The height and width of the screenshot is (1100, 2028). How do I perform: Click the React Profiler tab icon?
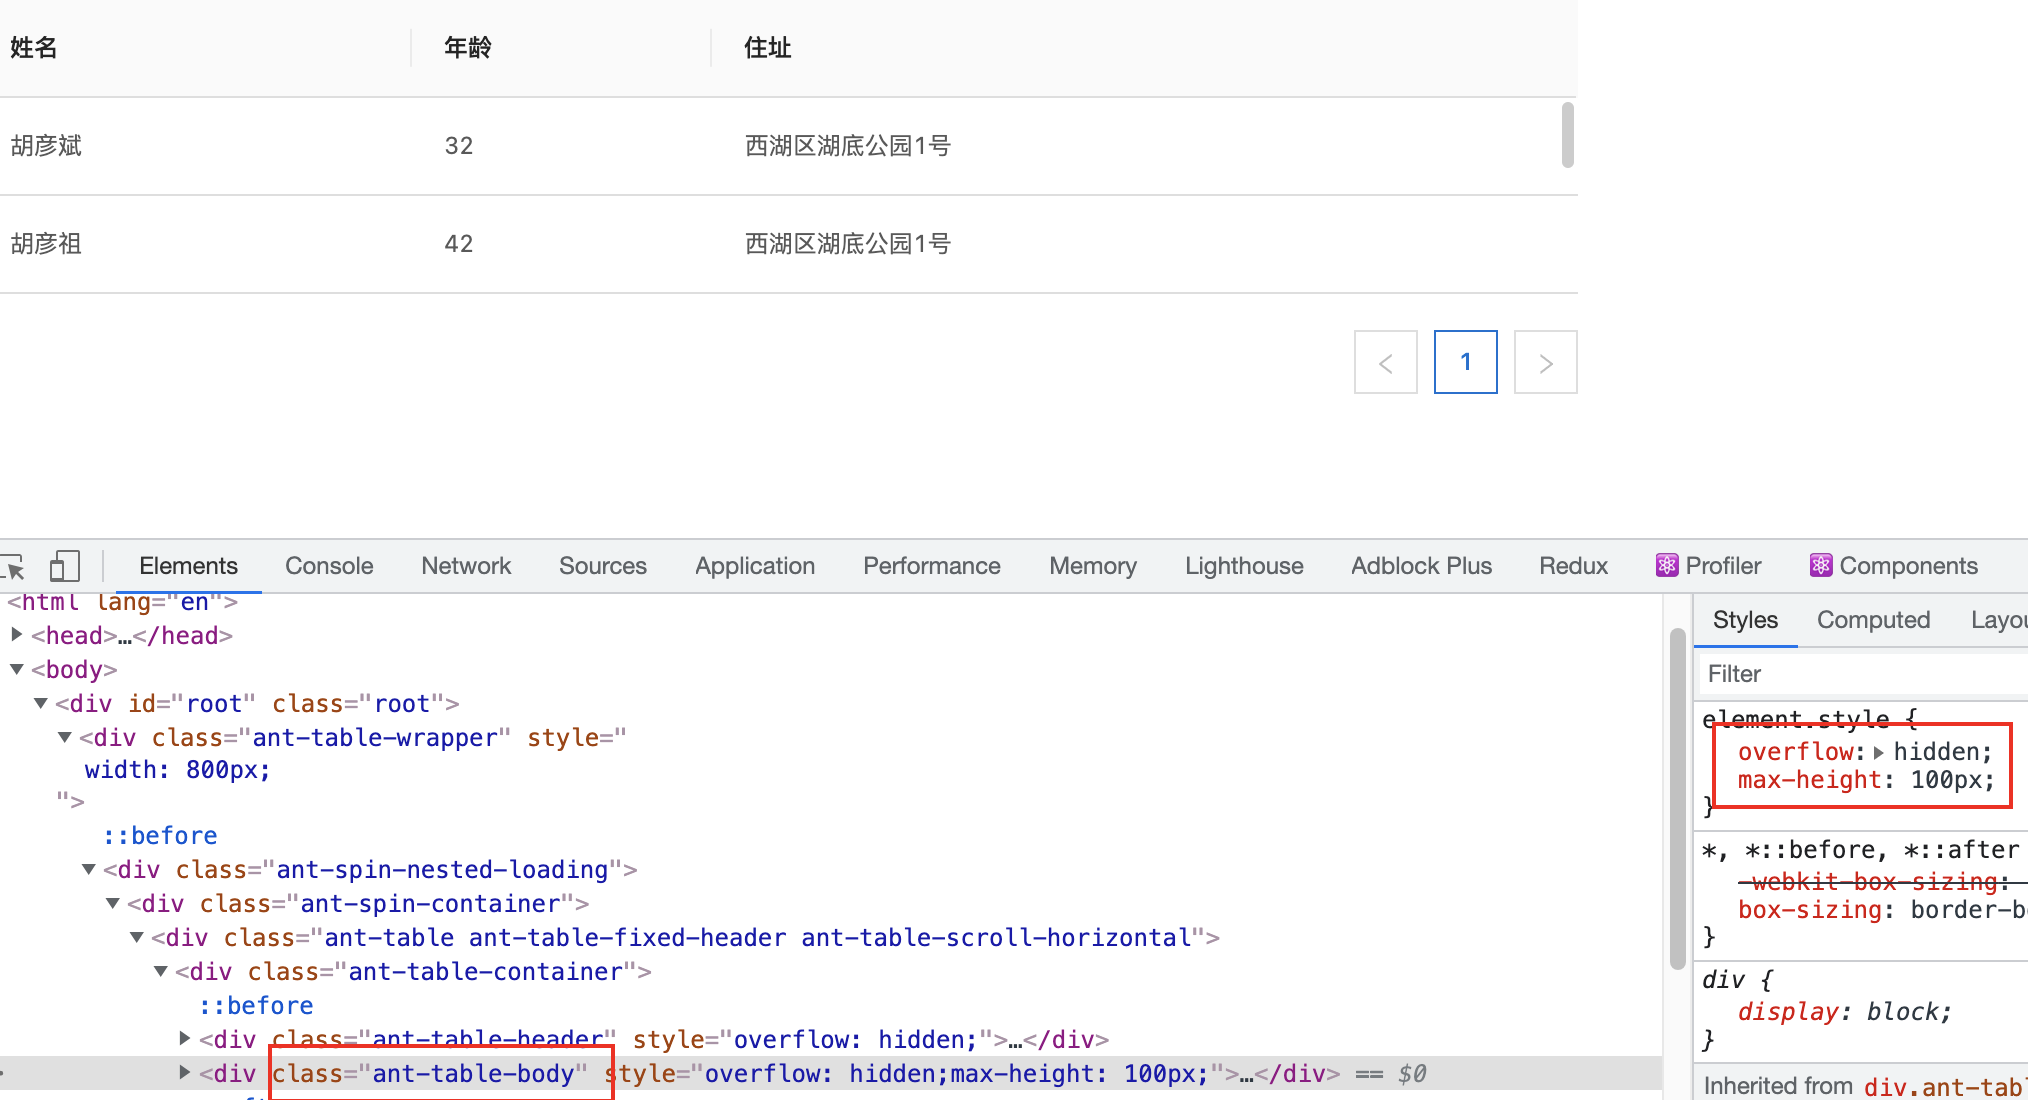pos(1667,566)
